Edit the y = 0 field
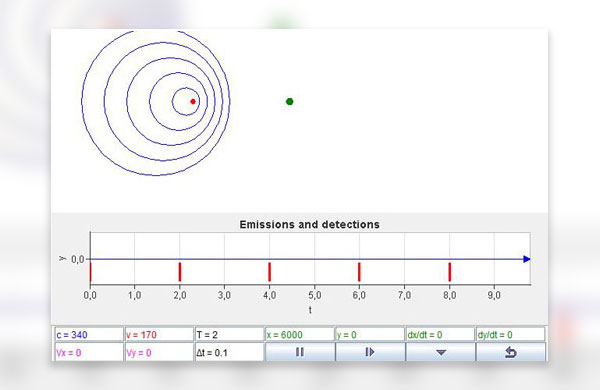This screenshot has height=390, width=600. [x=370, y=335]
